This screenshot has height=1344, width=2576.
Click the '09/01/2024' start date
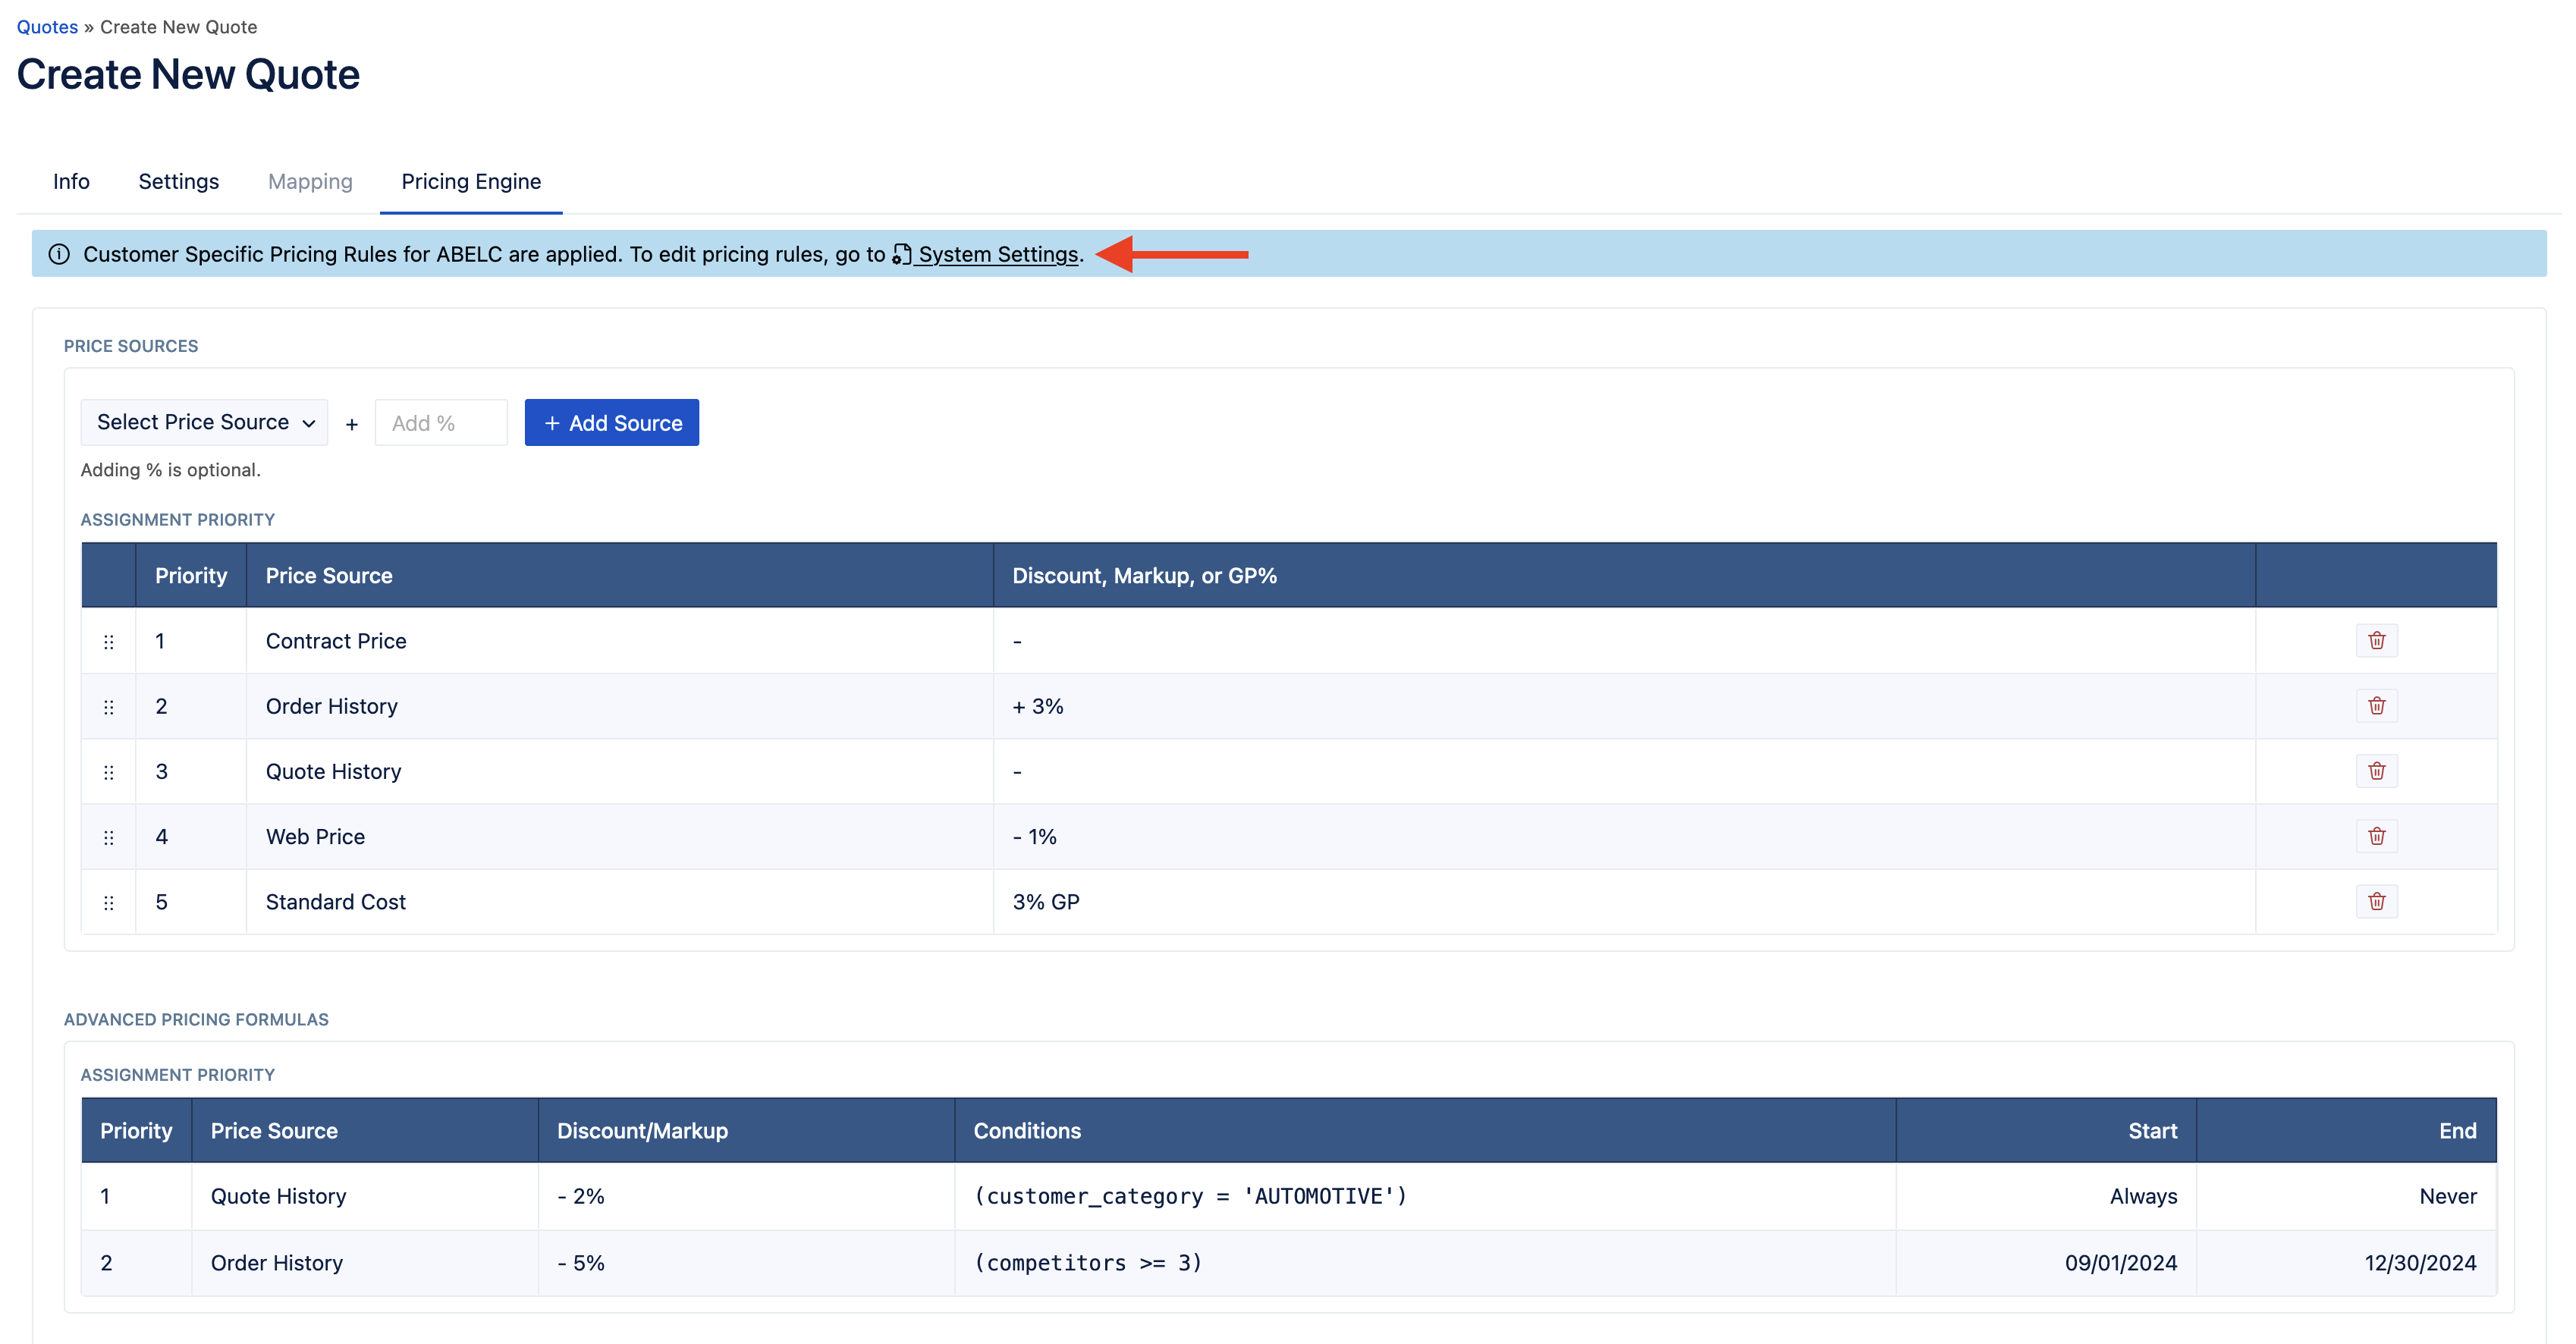tap(2121, 1263)
